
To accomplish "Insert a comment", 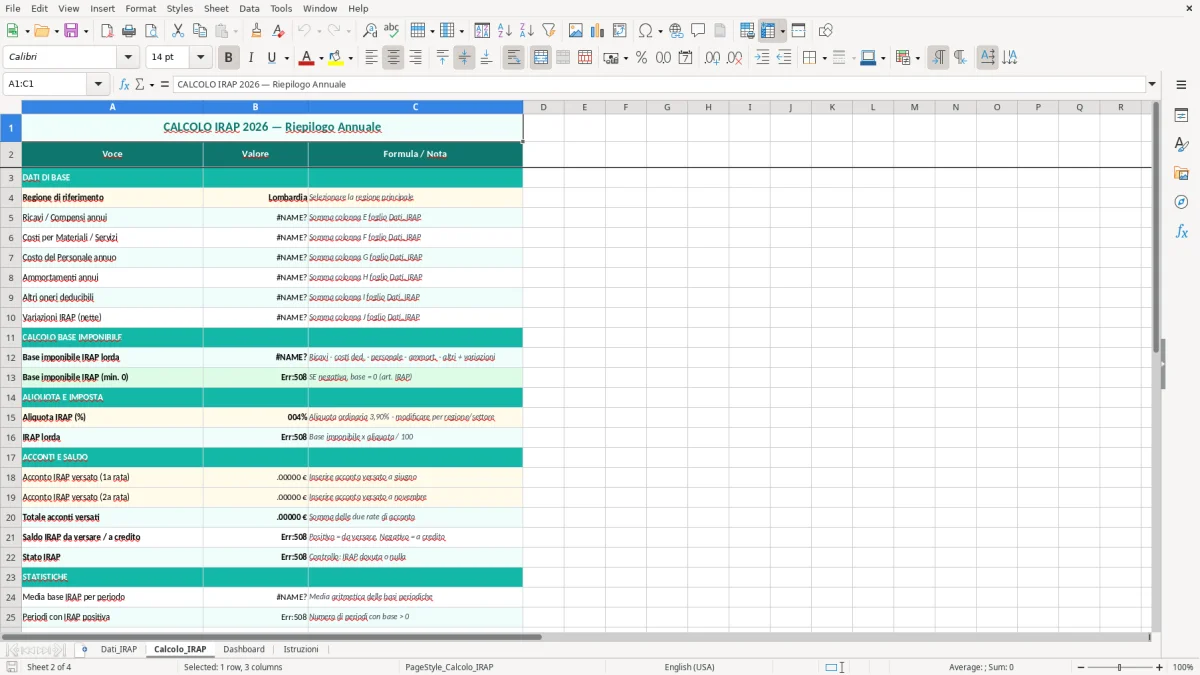I will [698, 31].
